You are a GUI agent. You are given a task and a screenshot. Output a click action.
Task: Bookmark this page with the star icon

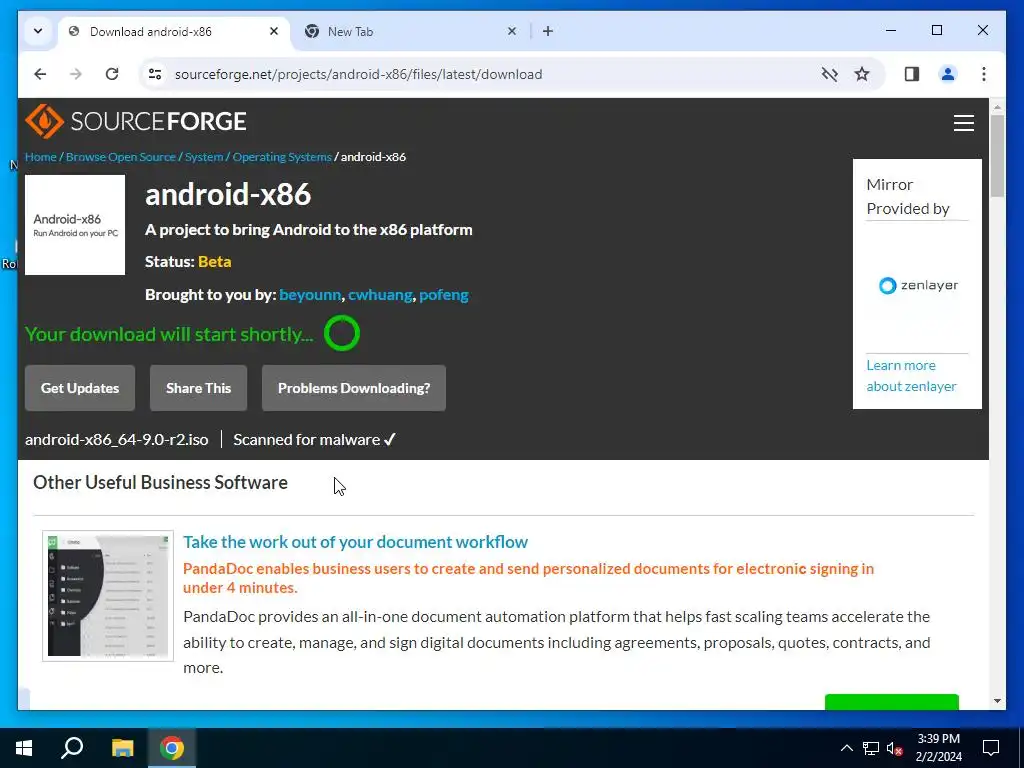pos(862,74)
